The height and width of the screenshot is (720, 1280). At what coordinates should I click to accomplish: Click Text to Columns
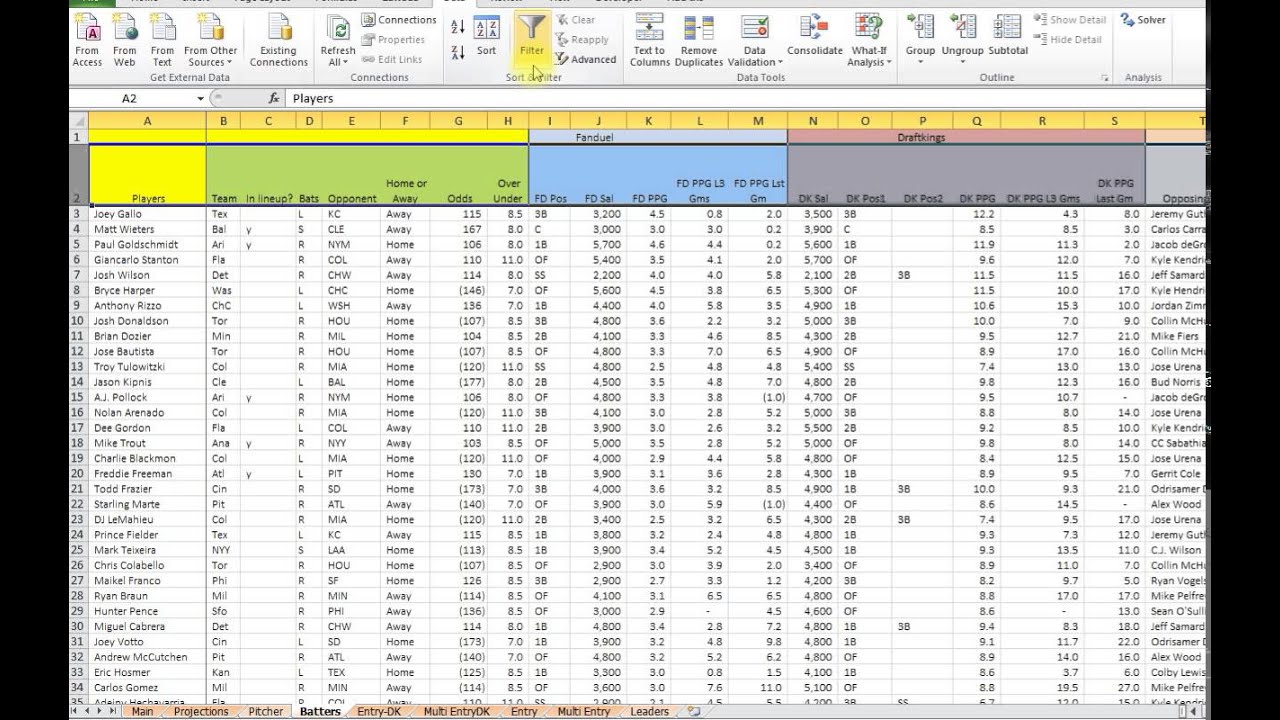click(649, 41)
